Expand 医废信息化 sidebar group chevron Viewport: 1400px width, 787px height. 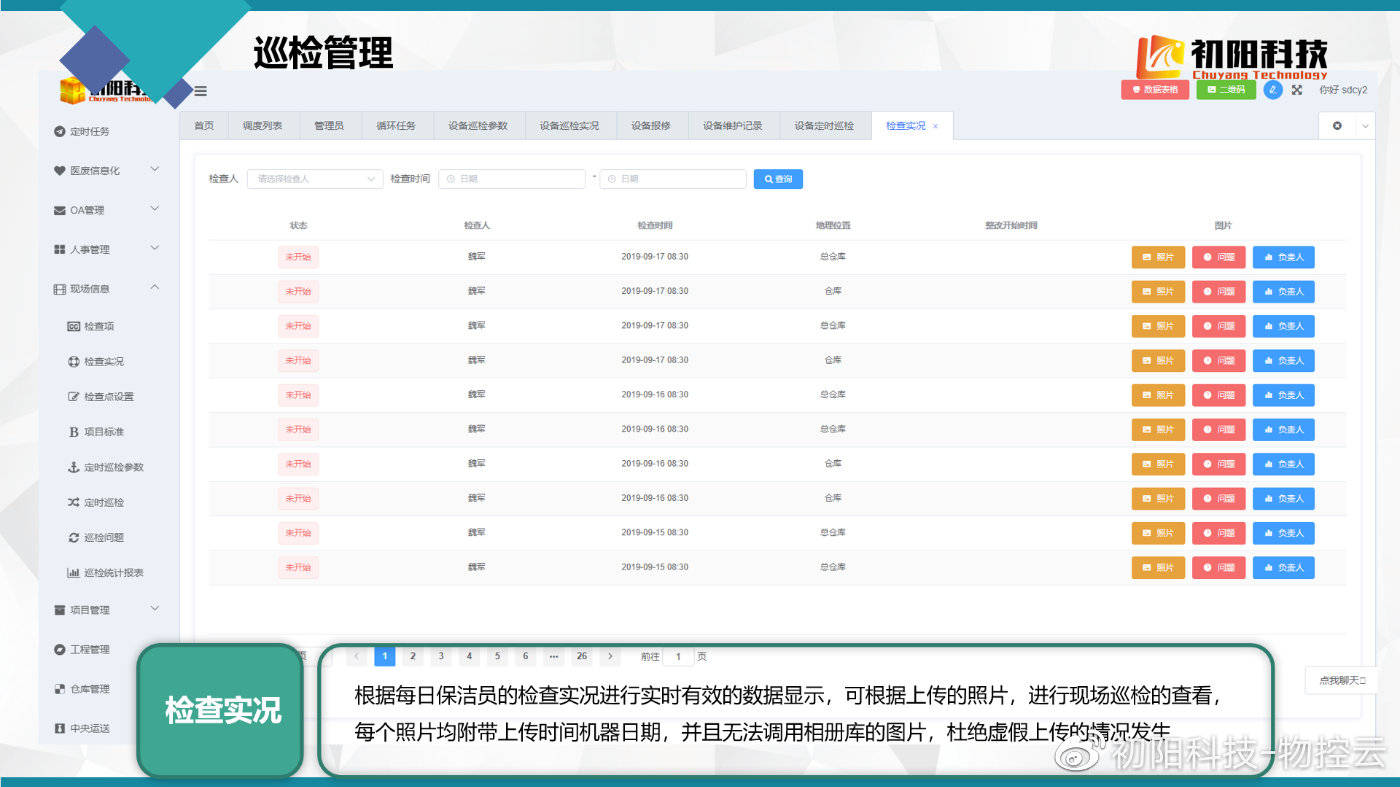pyautogui.click(x=154, y=169)
